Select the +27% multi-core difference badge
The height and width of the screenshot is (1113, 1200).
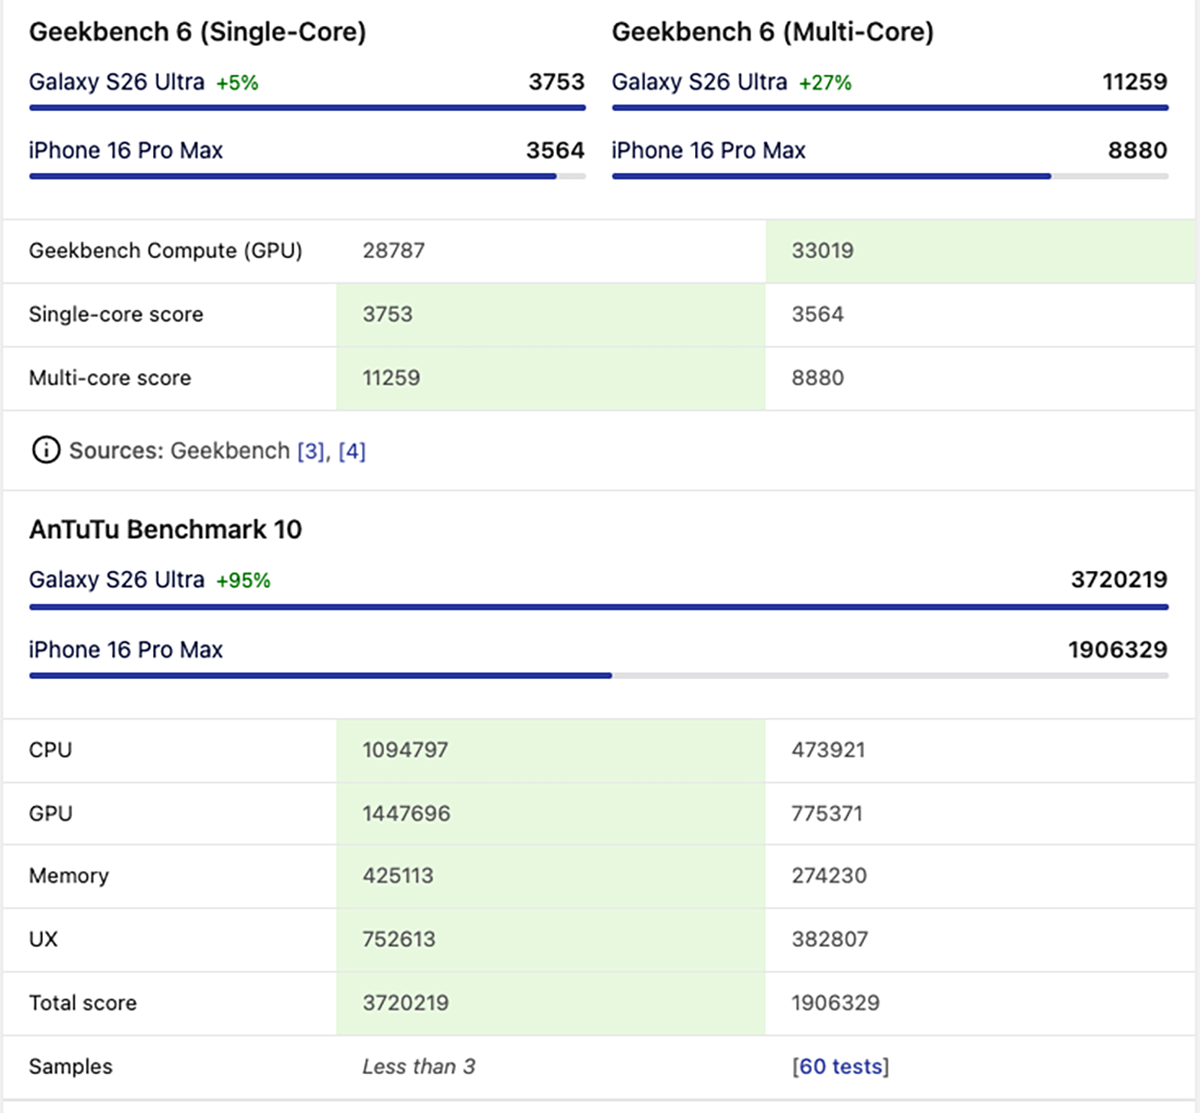pyautogui.click(x=825, y=83)
